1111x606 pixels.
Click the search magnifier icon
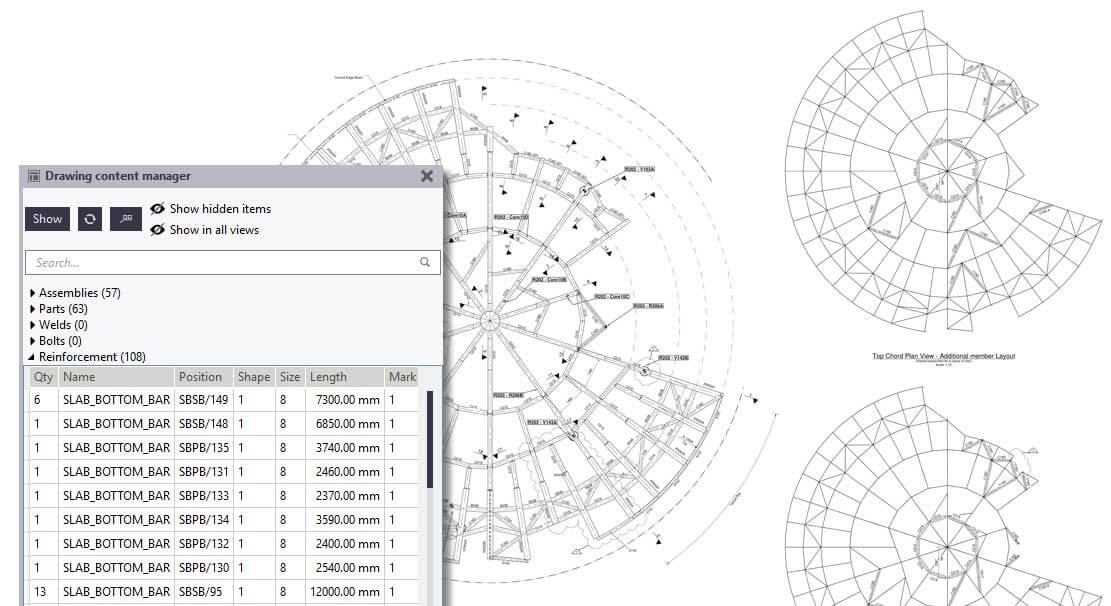[x=425, y=262]
